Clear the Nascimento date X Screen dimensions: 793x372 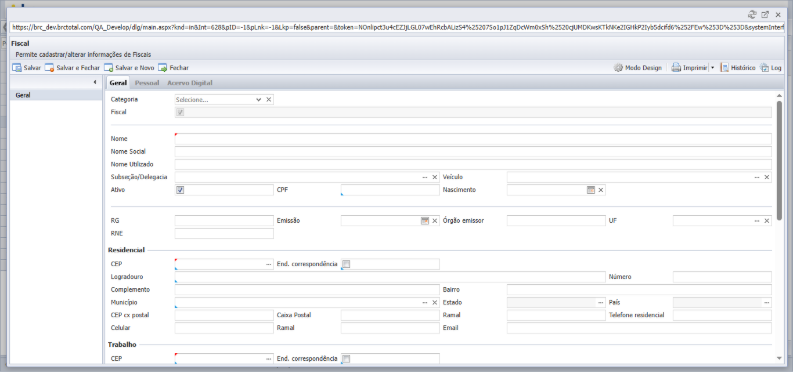600,190
